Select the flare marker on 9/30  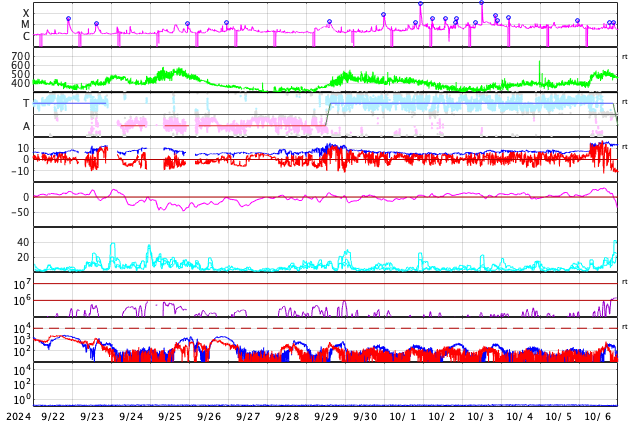pos(383,15)
